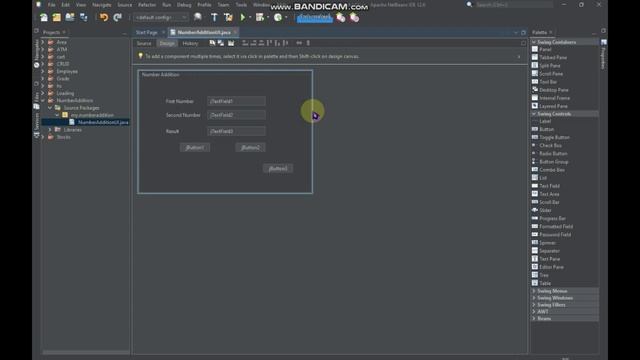The width and height of the screenshot is (640, 360).
Task: Click the New Project toolbar icon
Action: coord(57,18)
